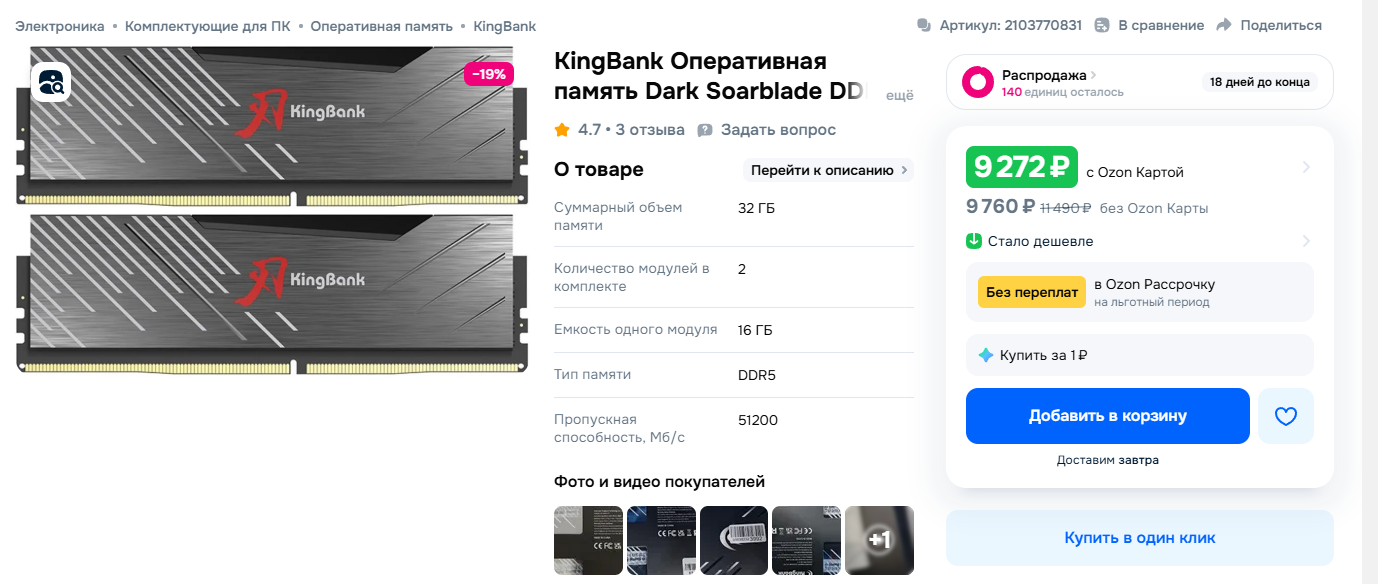Go to Оперативная память breadcrumb category
The height and width of the screenshot is (584, 1378).
(381, 26)
